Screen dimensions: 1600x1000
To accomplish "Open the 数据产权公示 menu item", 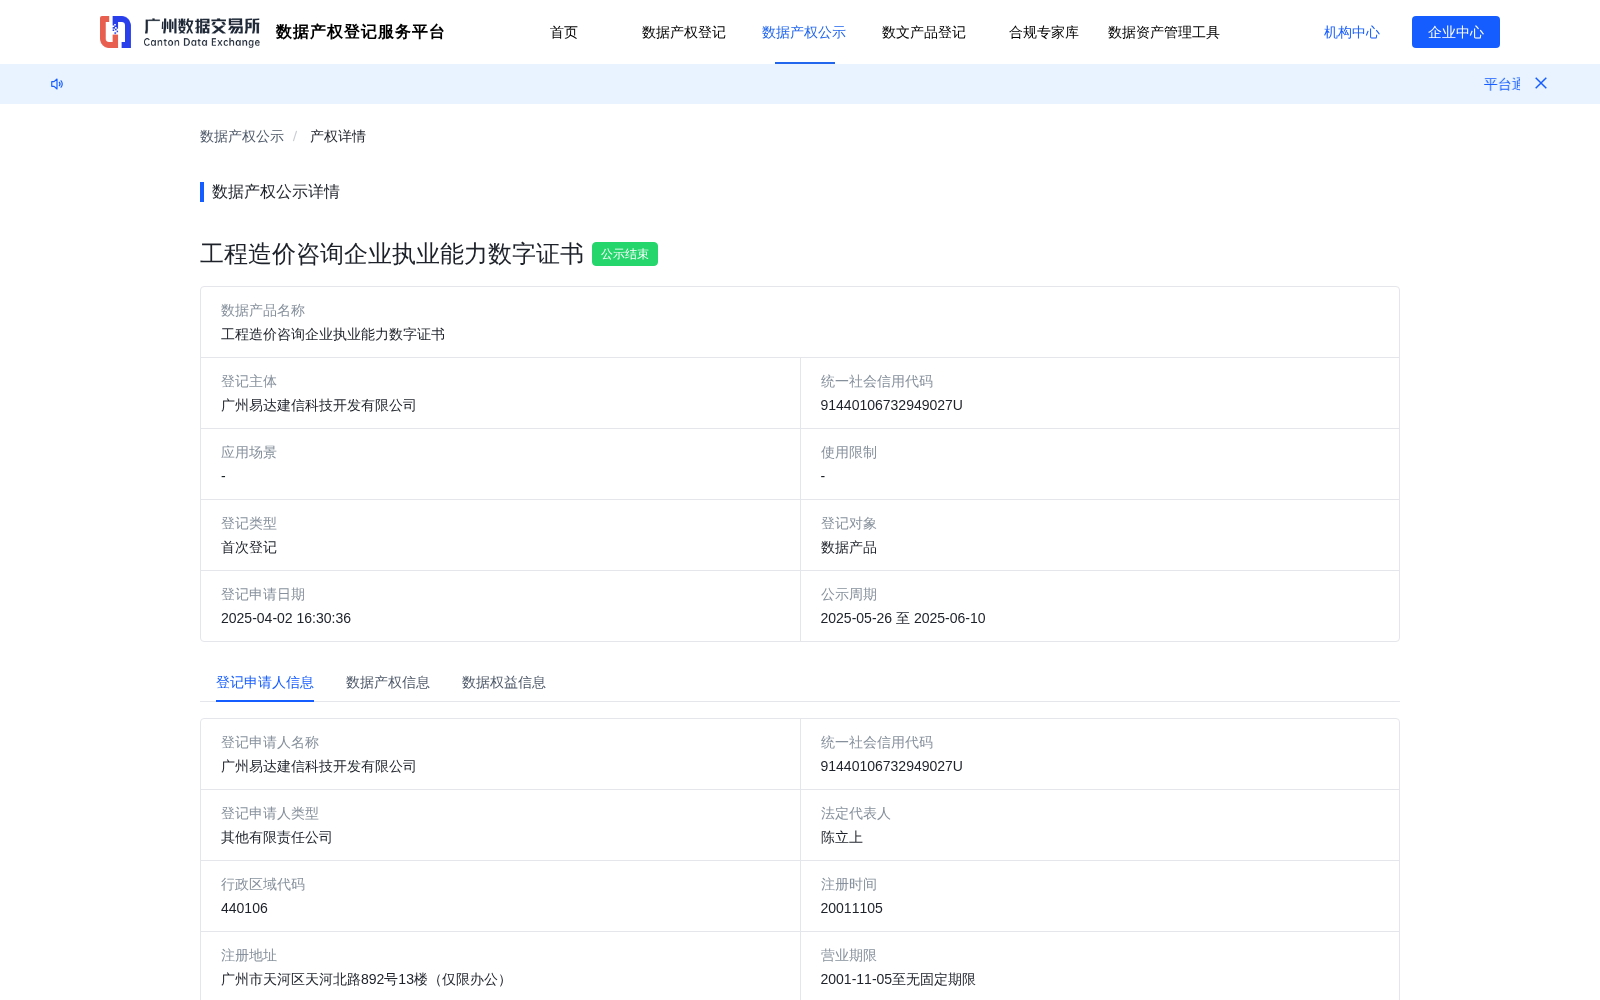I will [x=804, y=32].
